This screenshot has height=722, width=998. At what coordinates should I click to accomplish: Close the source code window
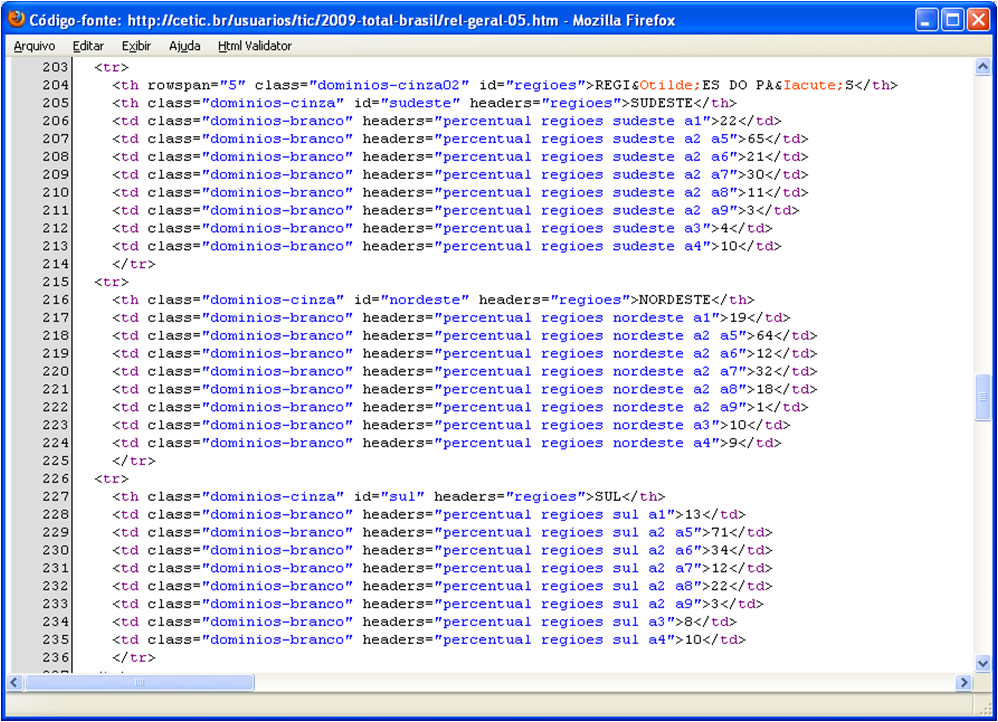978,20
